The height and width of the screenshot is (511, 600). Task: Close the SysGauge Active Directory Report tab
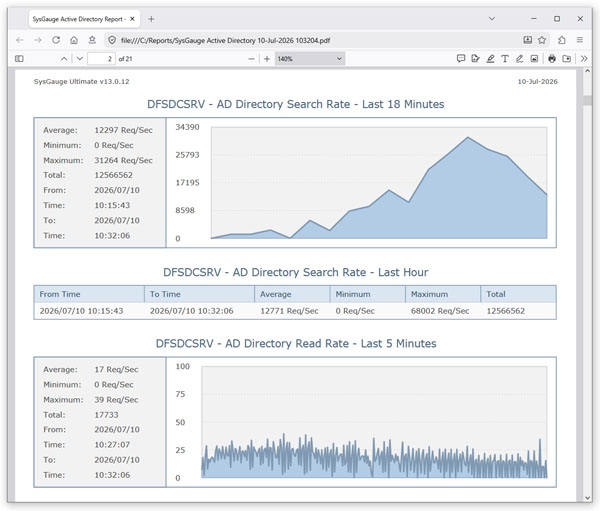point(132,19)
